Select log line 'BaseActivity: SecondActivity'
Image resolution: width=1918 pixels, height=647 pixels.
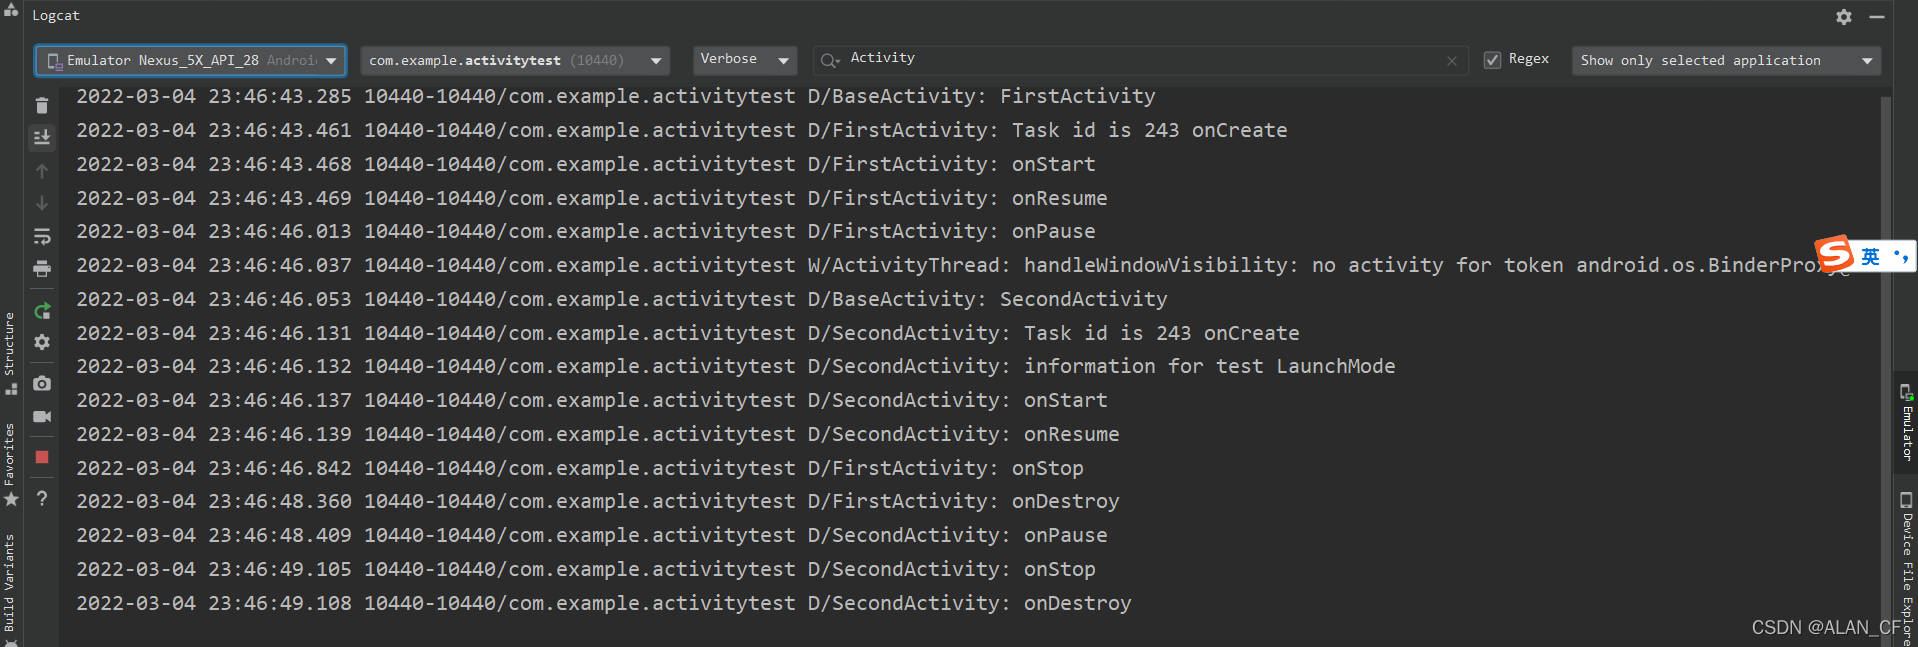(622, 300)
